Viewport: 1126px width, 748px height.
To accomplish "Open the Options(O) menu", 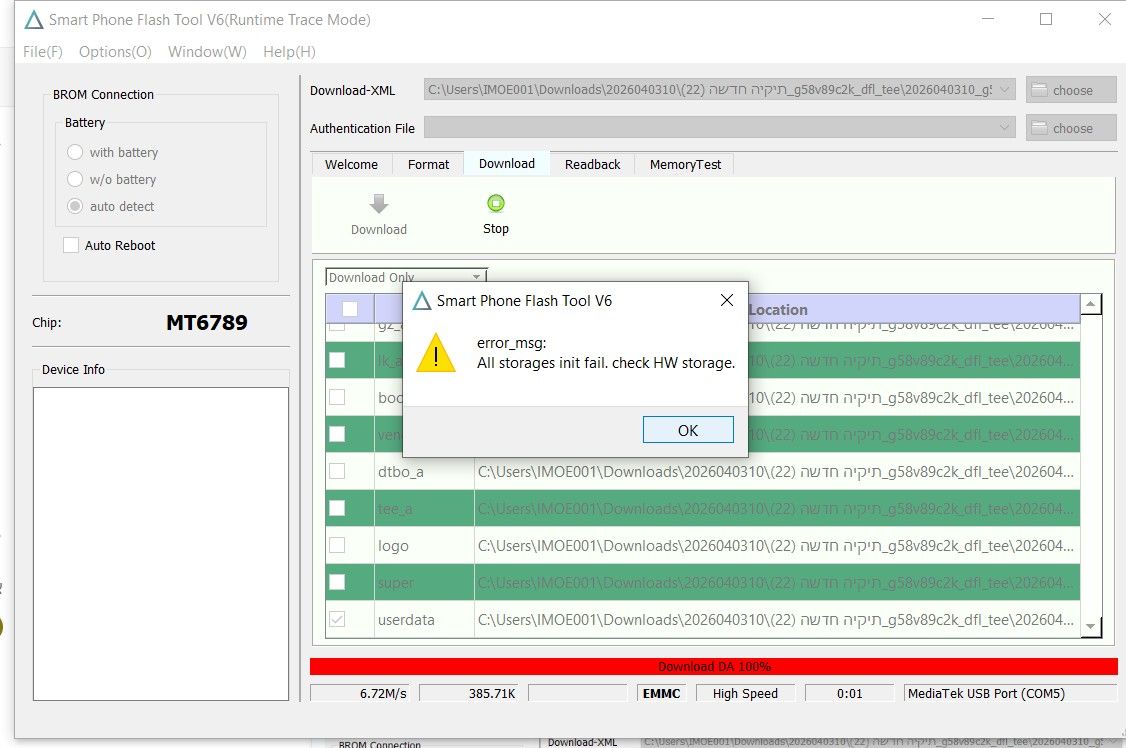I will click(x=115, y=52).
